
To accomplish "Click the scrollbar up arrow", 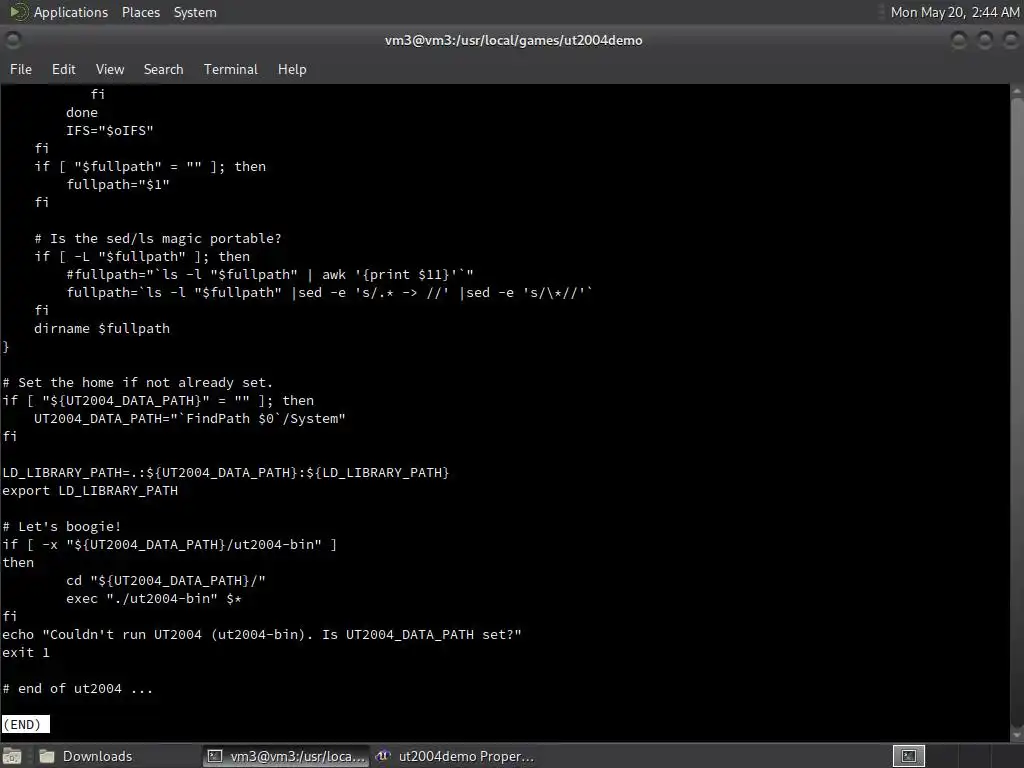I will [x=1017, y=93].
